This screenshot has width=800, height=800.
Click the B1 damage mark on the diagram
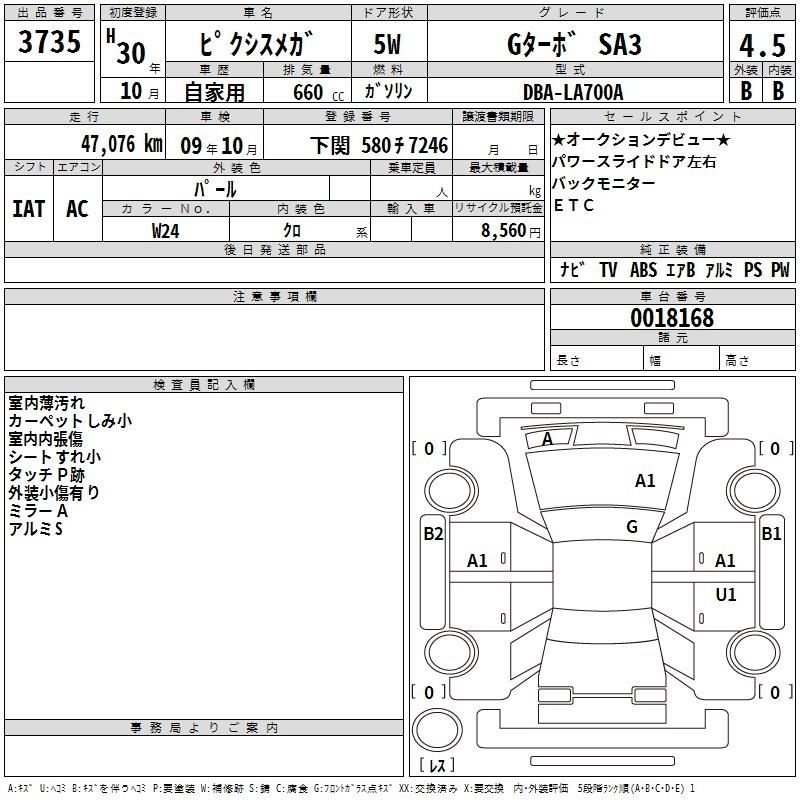771,534
